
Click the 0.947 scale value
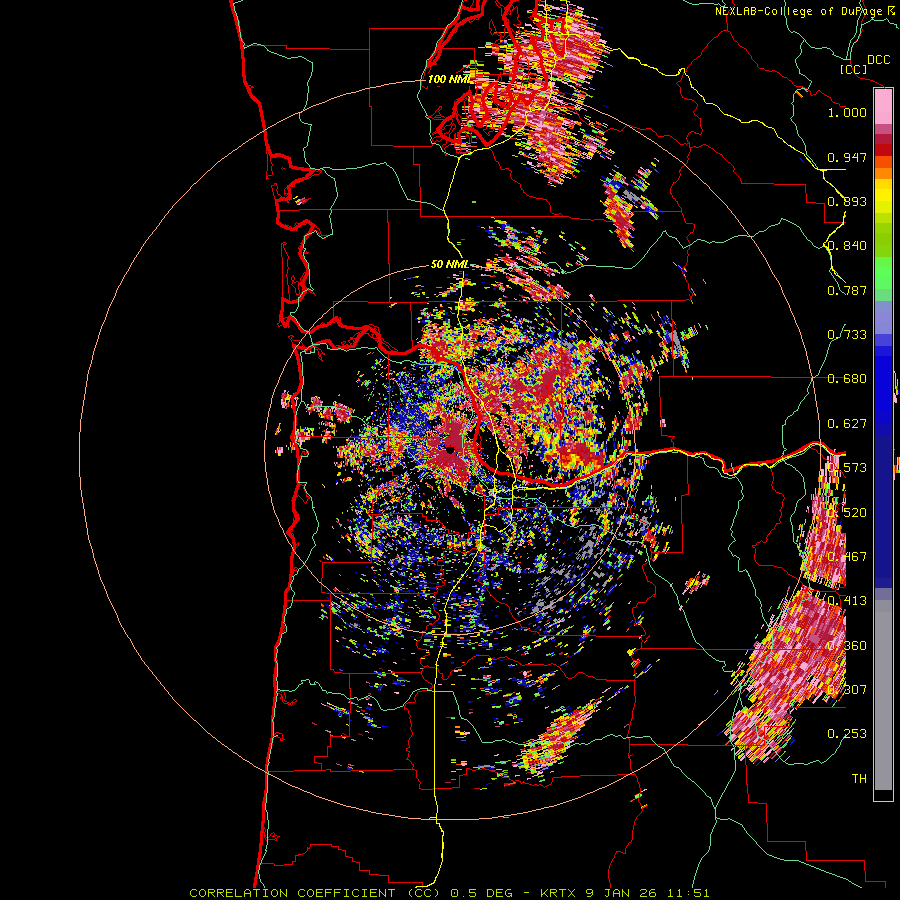pos(847,157)
